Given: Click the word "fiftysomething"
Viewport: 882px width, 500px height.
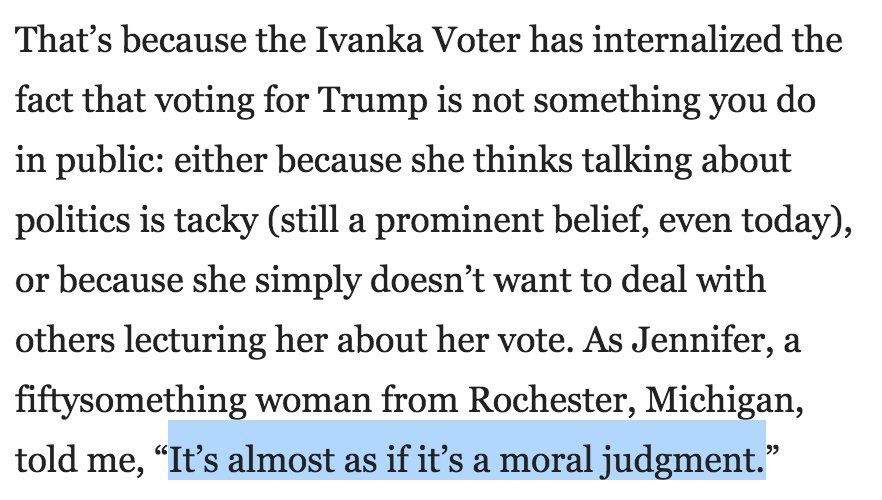Looking at the screenshot, I should tap(120, 401).
